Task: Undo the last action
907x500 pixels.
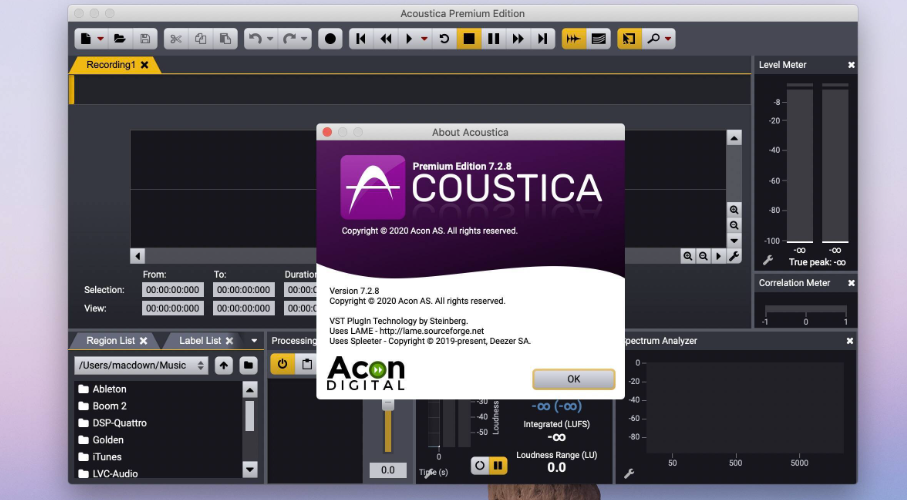Action: (255, 39)
